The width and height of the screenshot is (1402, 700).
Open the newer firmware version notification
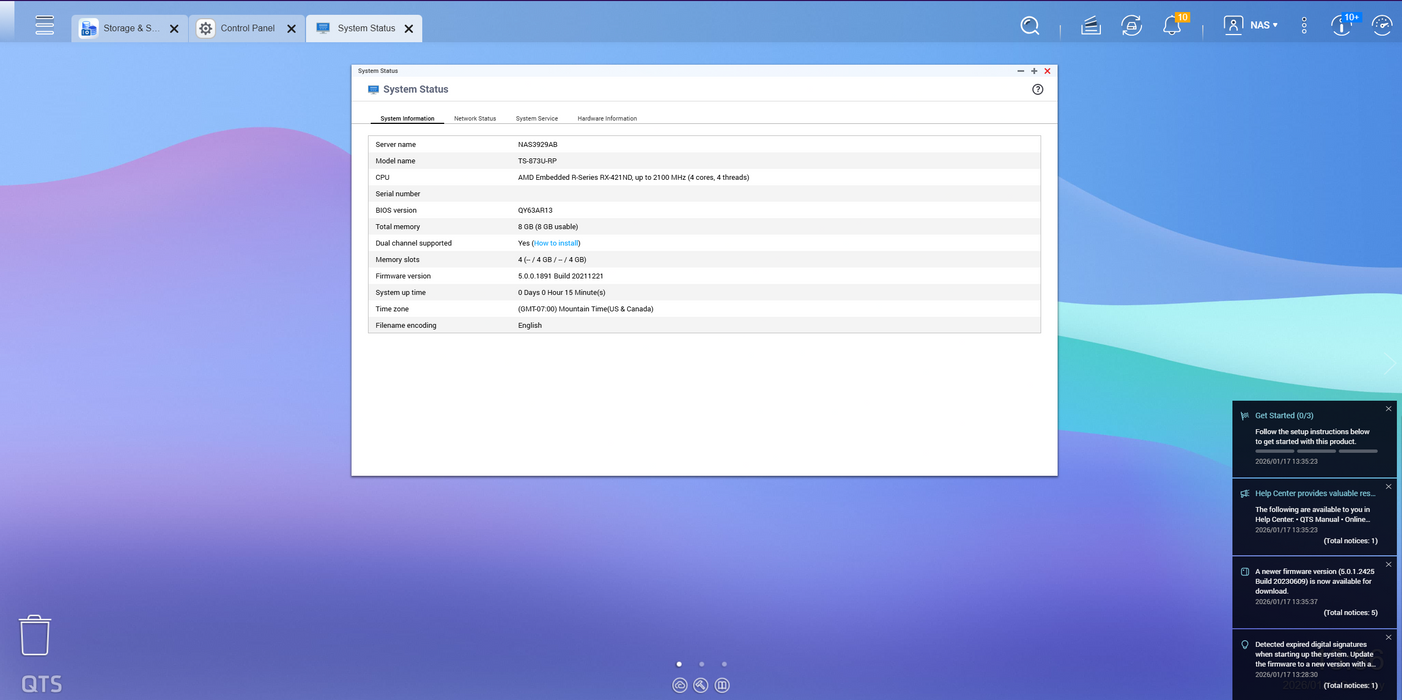pos(1314,592)
